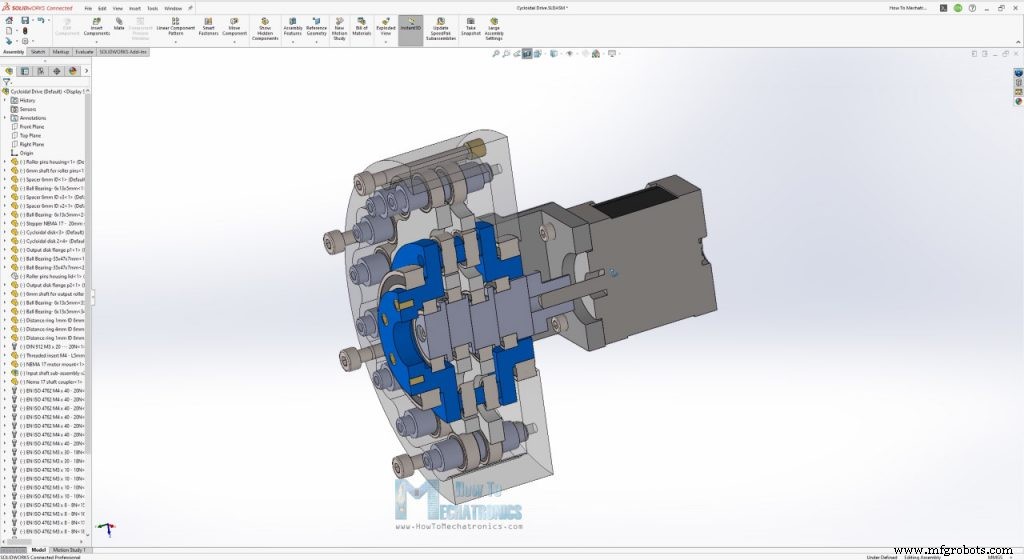Click the tree filter funnel icon
The image size is (1024, 560).
point(7,82)
